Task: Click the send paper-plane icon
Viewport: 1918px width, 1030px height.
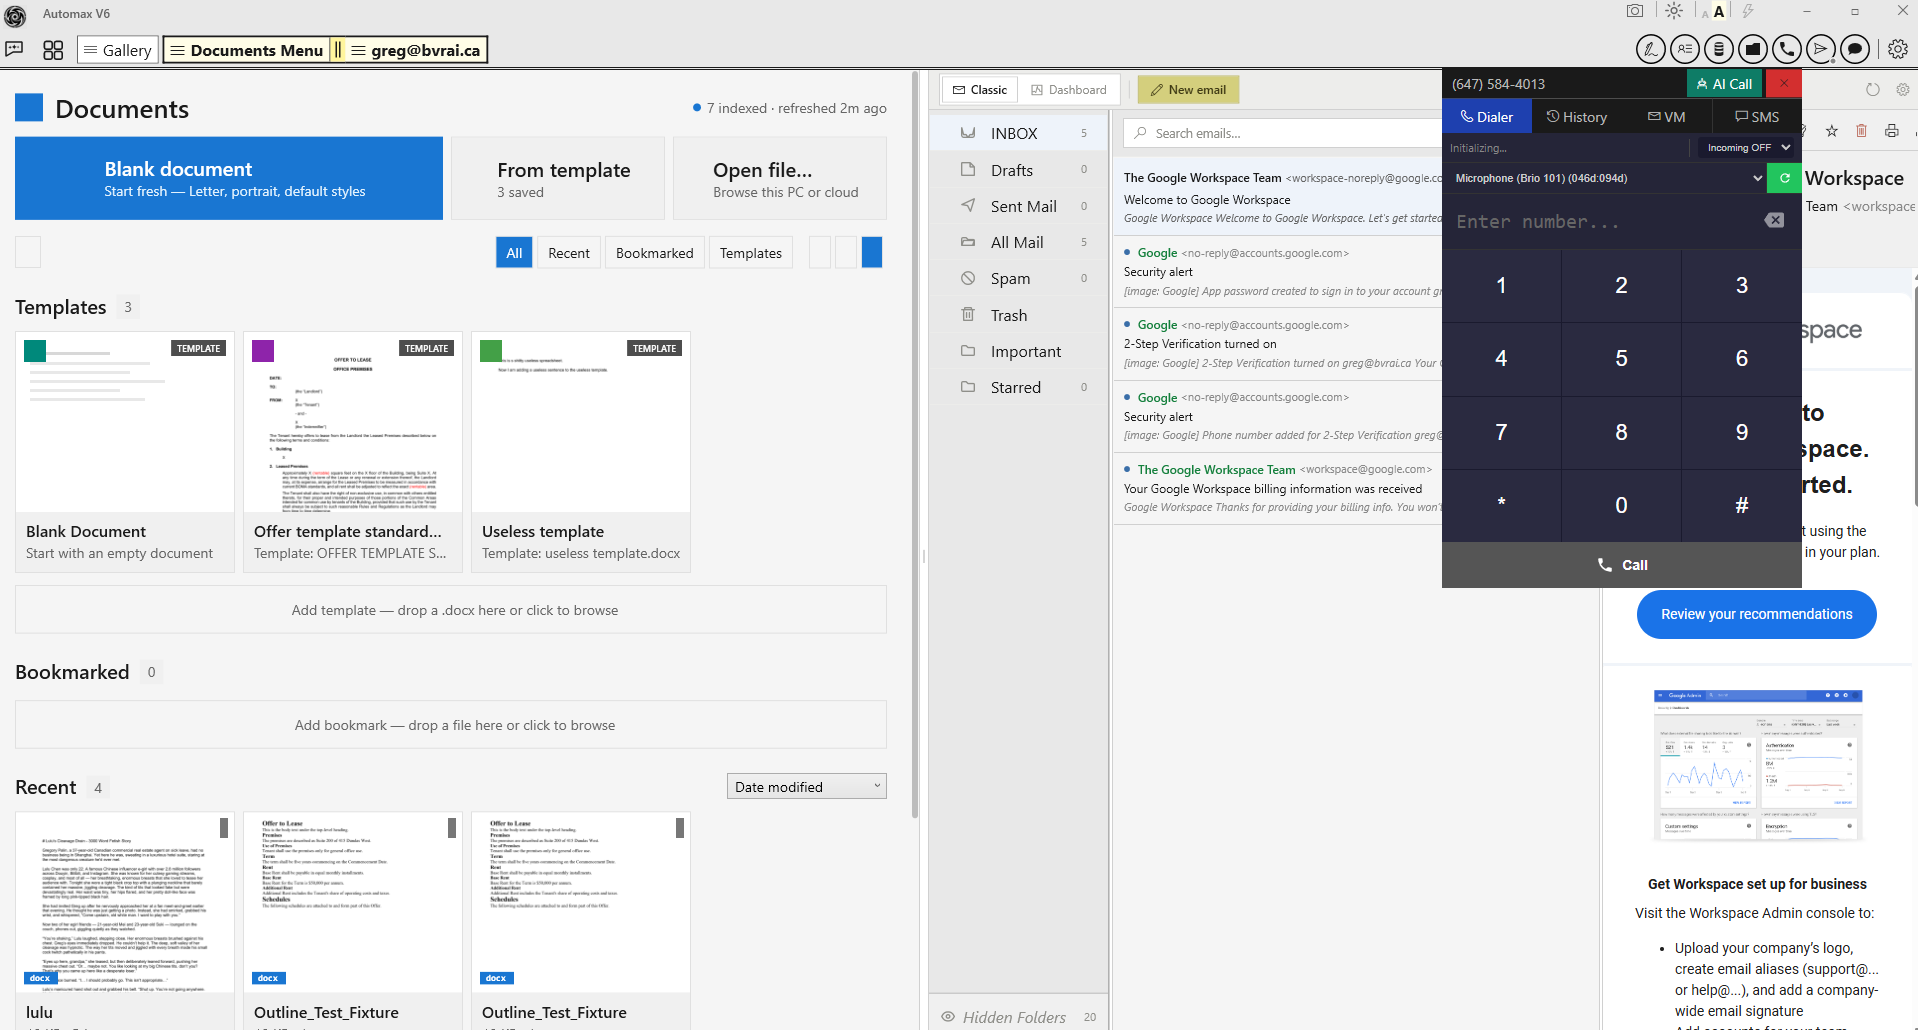Action: coord(1821,49)
